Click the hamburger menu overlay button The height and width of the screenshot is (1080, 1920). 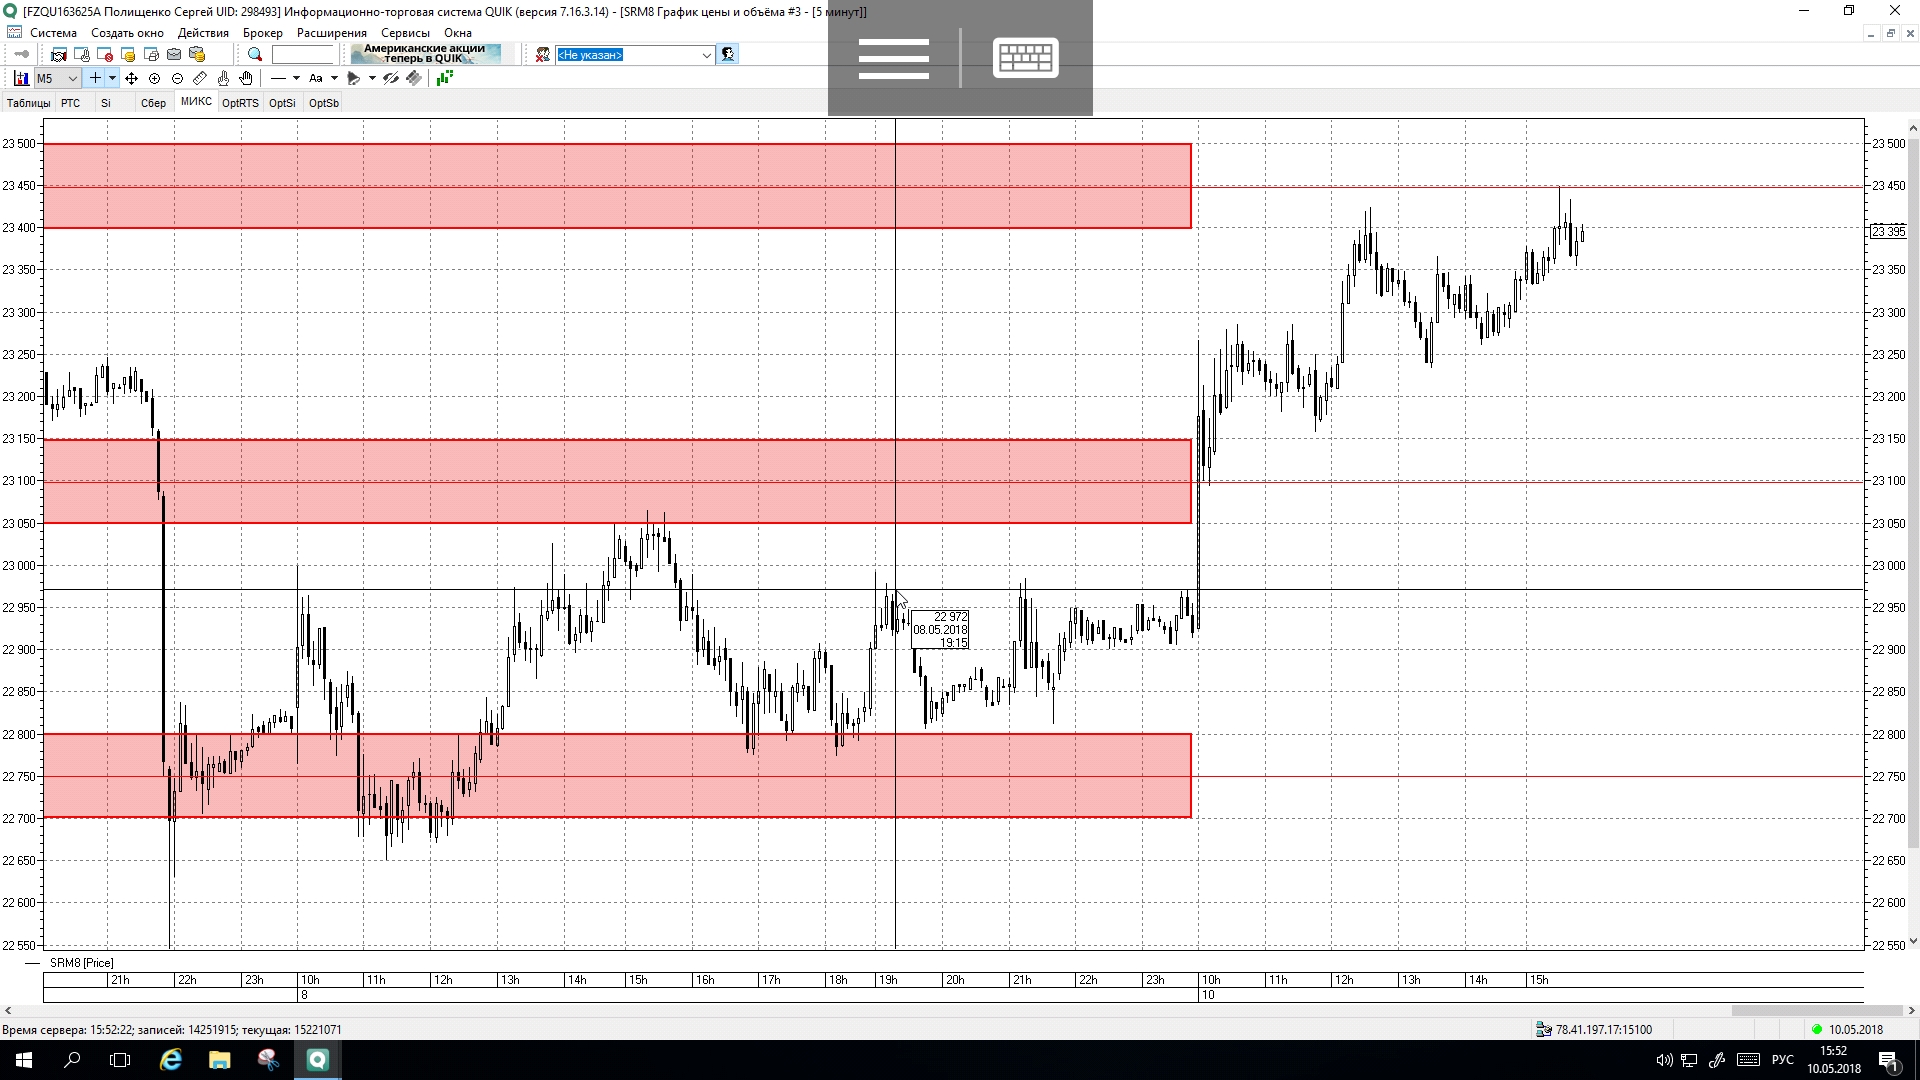[893, 58]
